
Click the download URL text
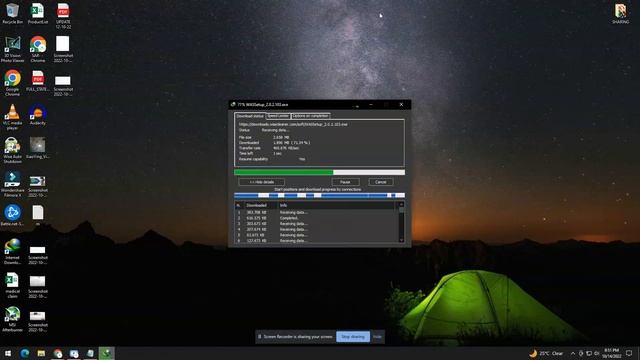tap(293, 124)
